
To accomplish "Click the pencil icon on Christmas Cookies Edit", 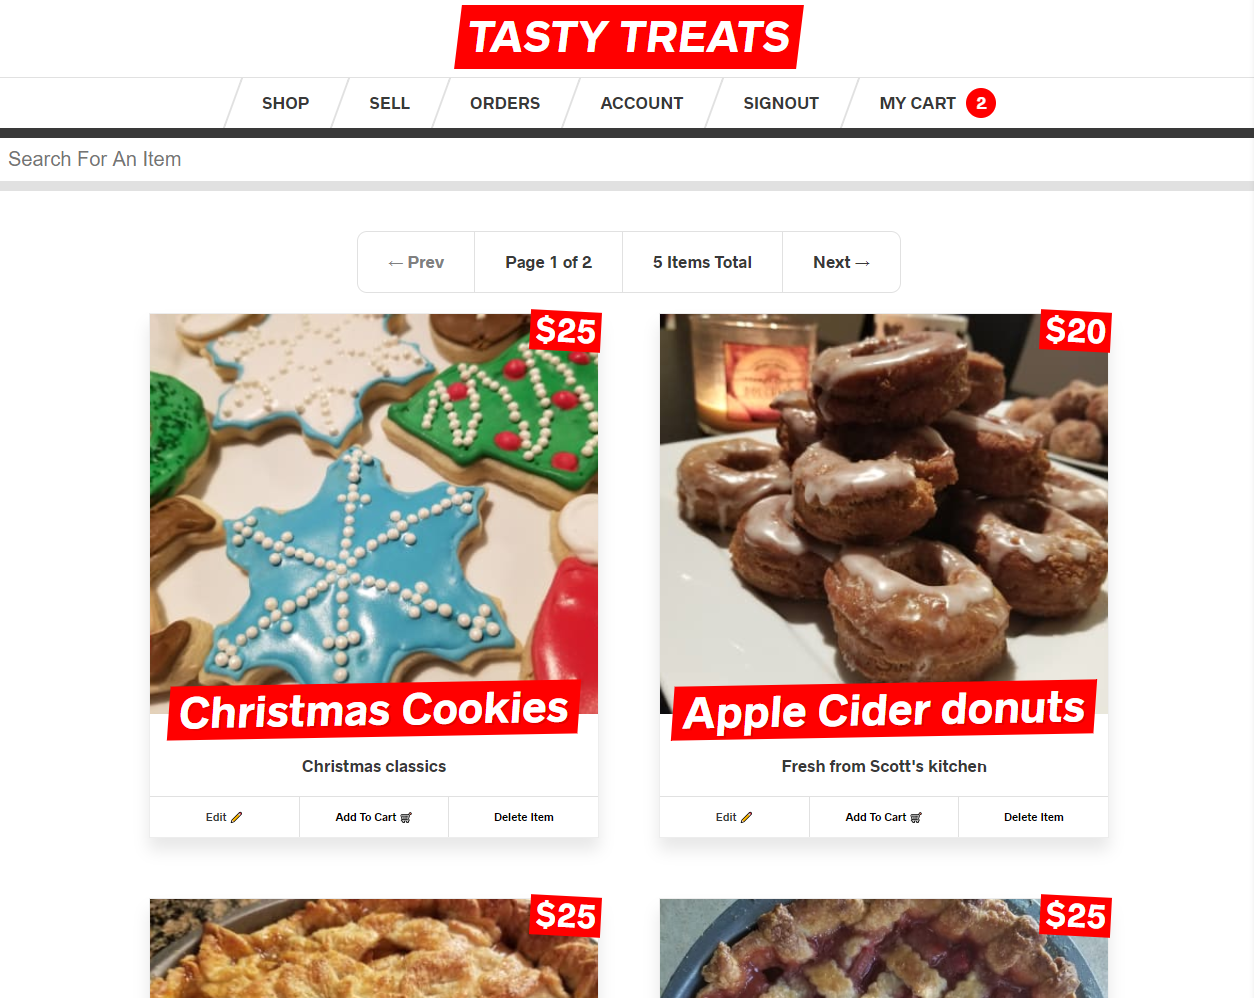I will [236, 818].
